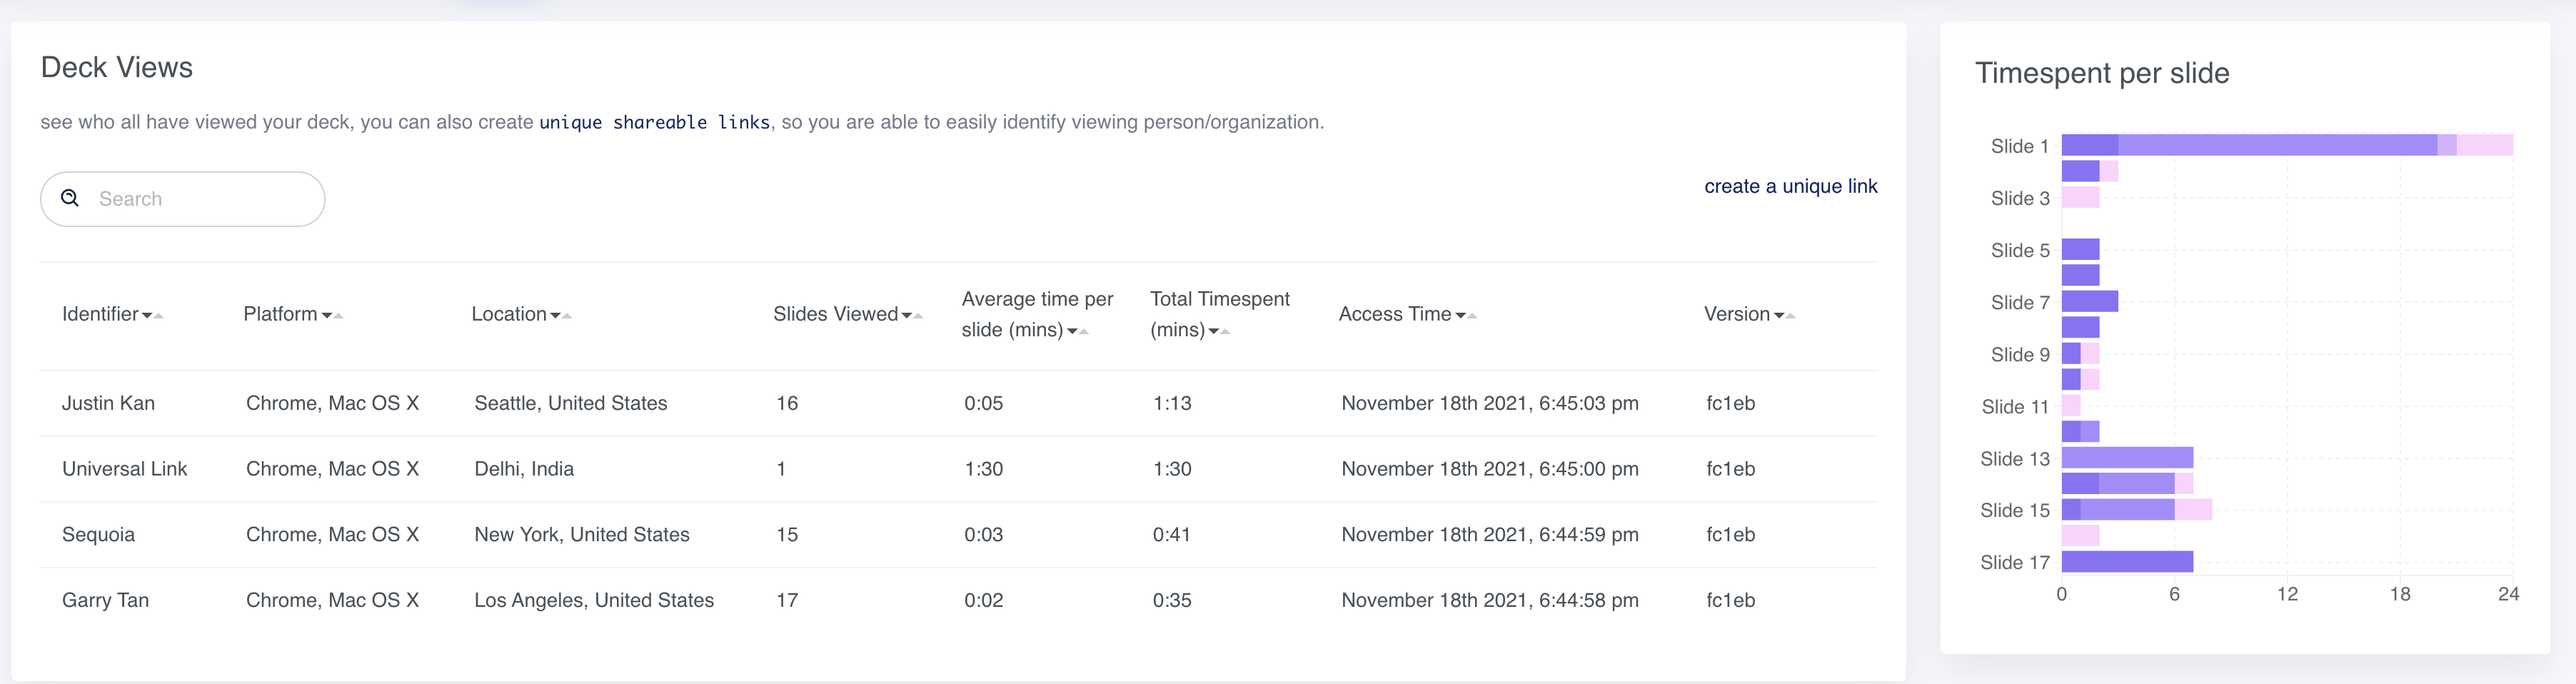Click the Garry Tan identifier entry
The height and width of the screenshot is (684, 2576).
point(105,600)
